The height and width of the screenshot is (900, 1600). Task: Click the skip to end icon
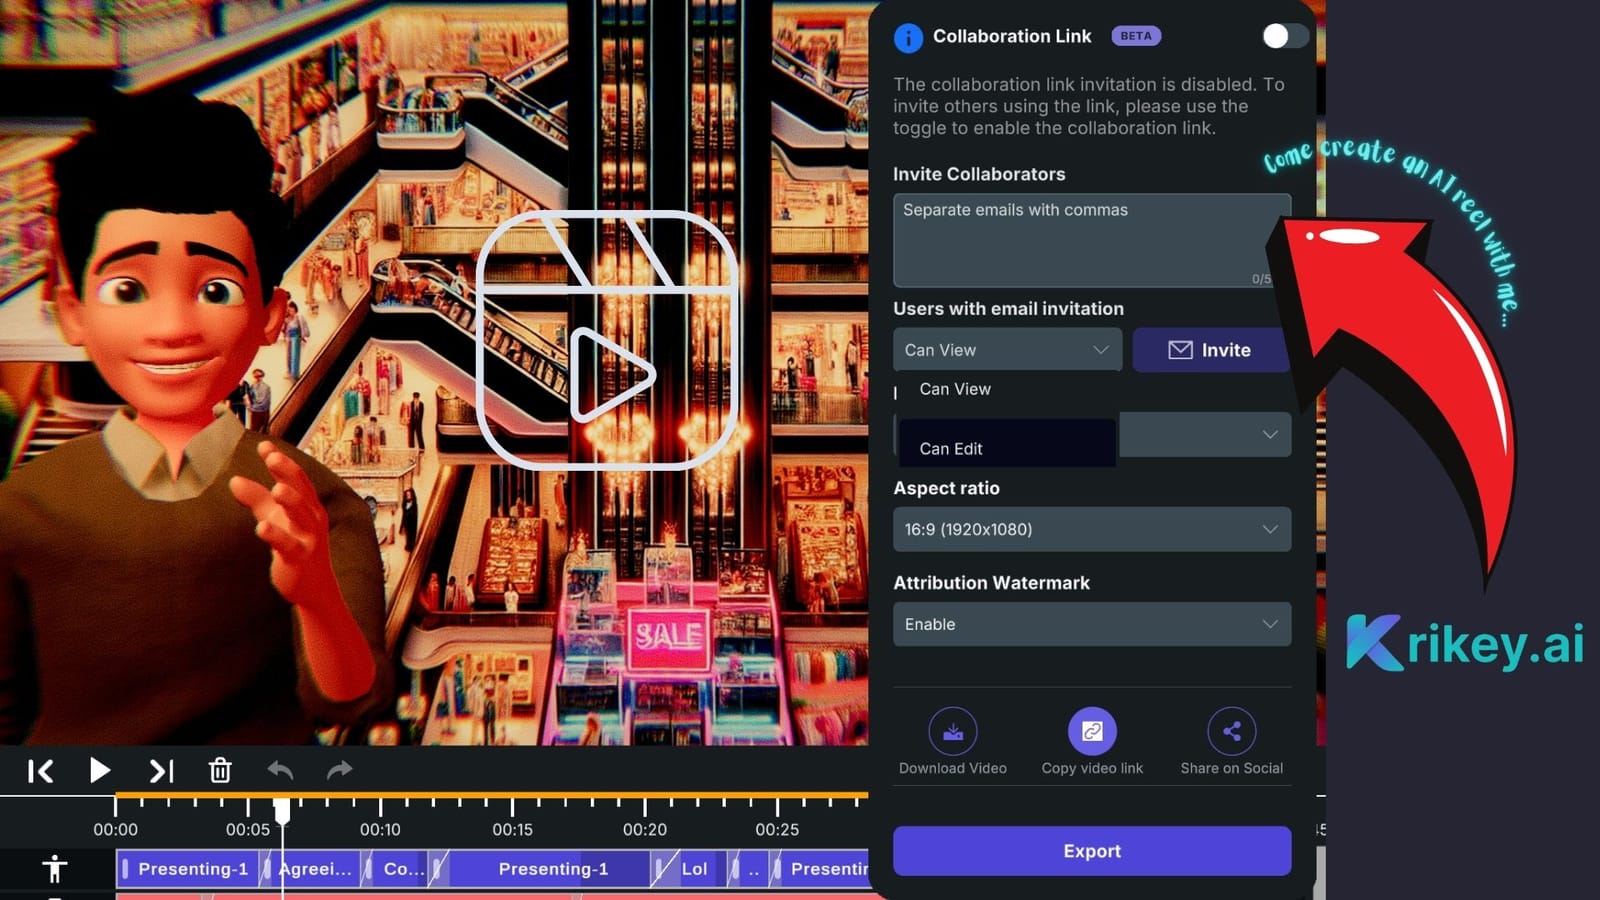(x=161, y=771)
